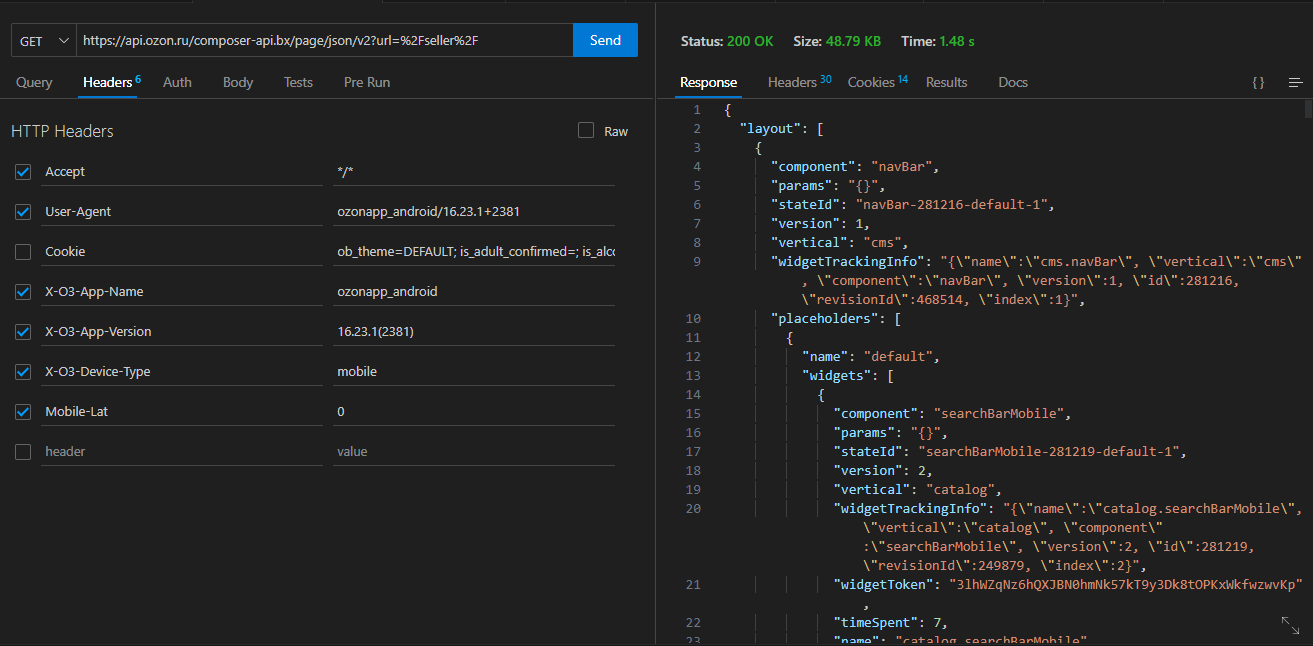Uncheck the Accept header checkbox
This screenshot has height=646, width=1313.
tap(23, 172)
